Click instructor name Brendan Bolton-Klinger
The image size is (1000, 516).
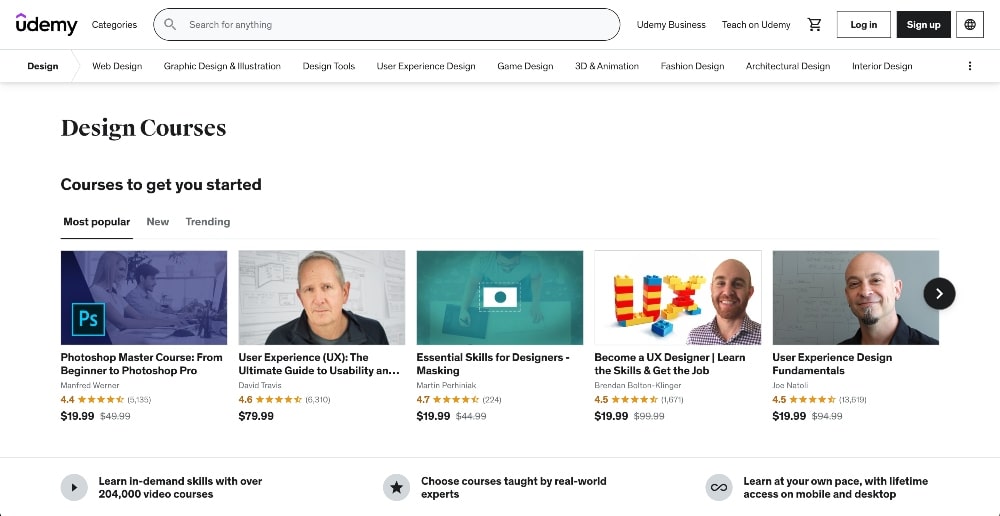(638, 385)
